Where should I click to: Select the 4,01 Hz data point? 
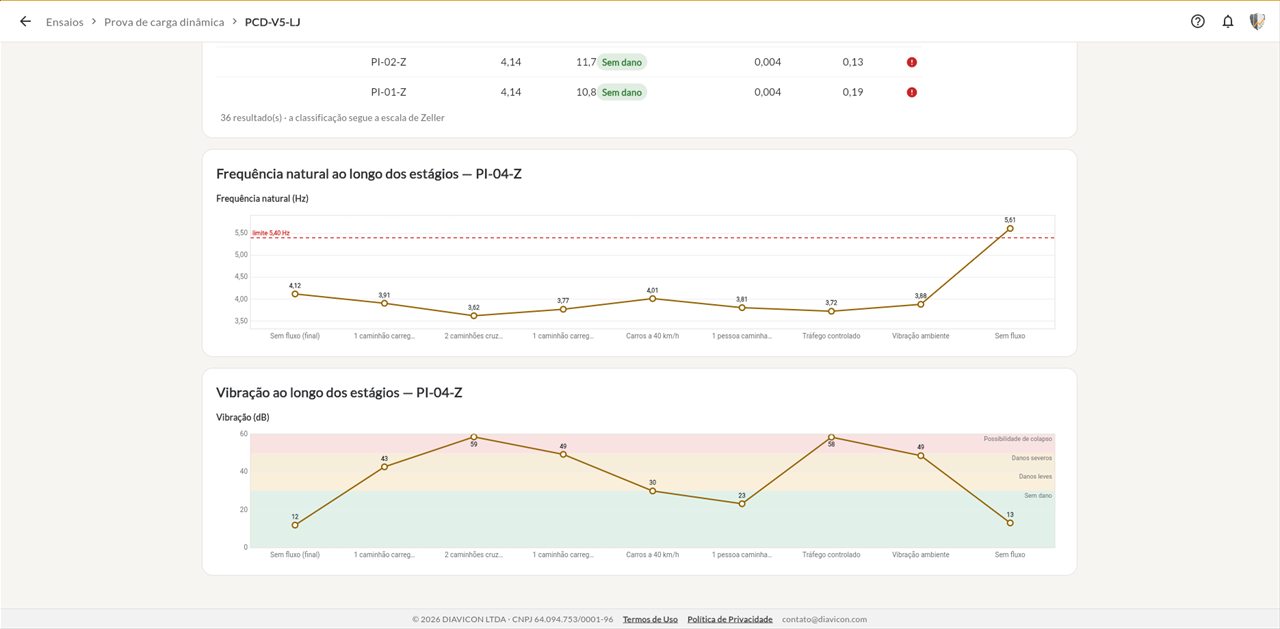click(653, 298)
